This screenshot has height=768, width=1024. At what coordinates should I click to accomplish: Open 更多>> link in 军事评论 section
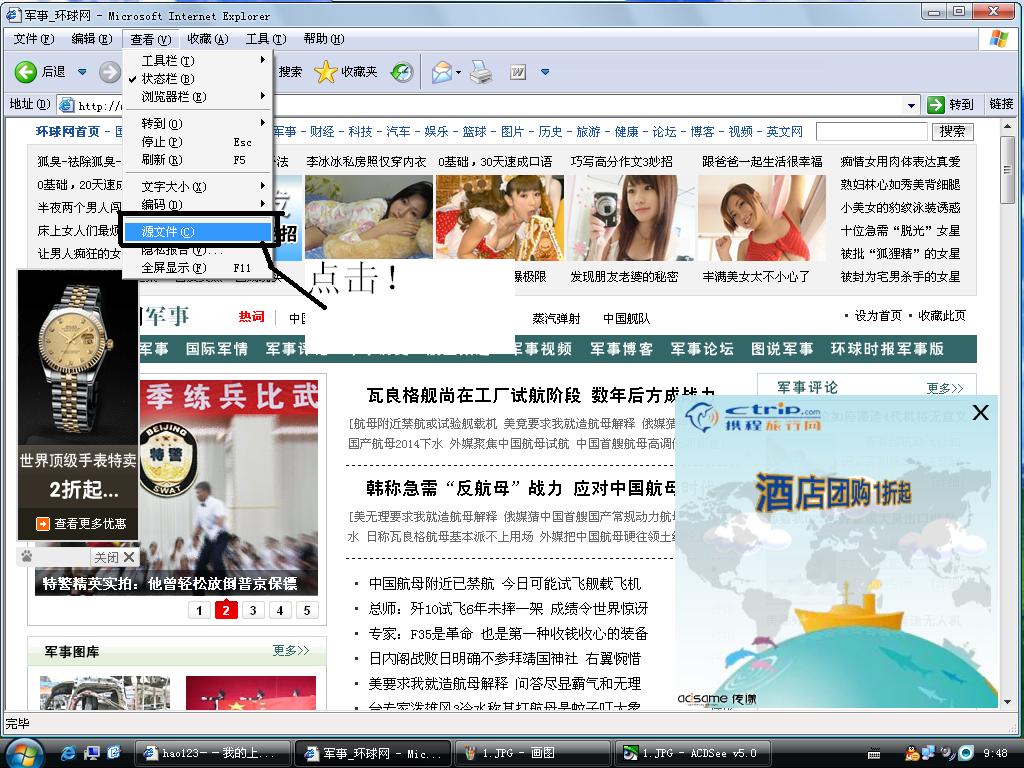pos(944,388)
